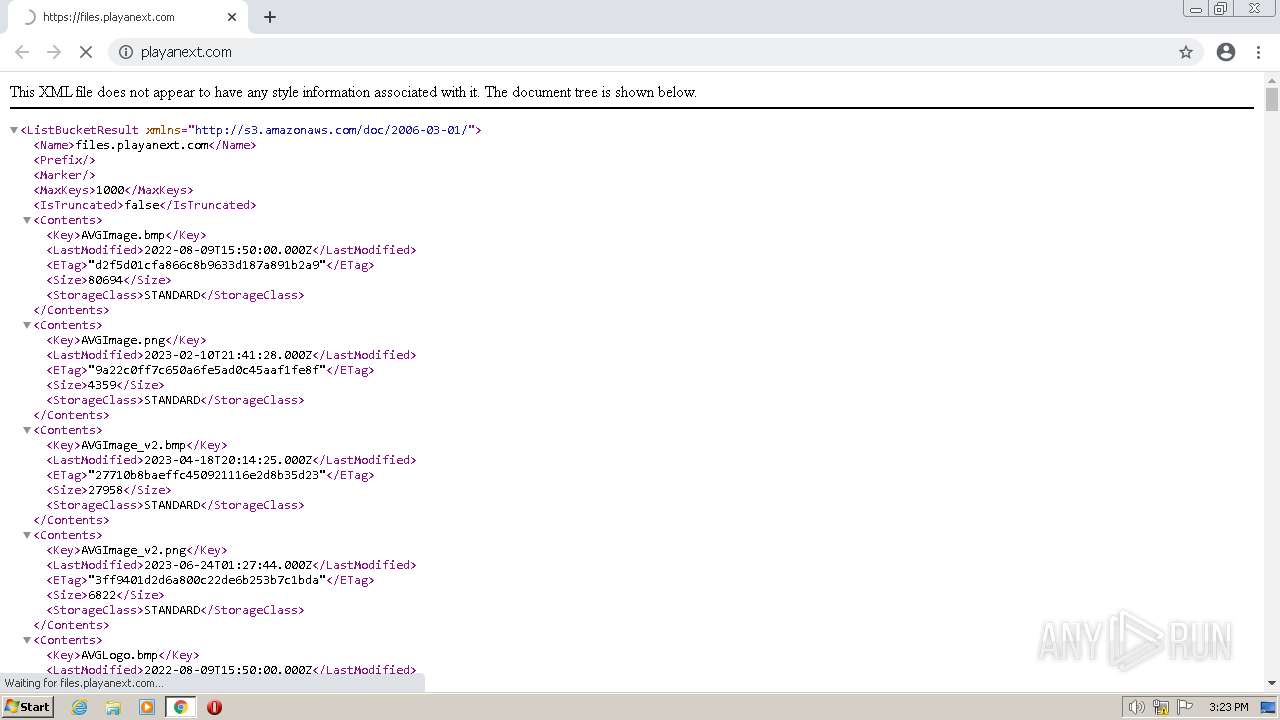Viewport: 1280px width, 720px height.
Task: Click the ETag starting with d2f5d01c
Action: pyautogui.click(x=207, y=265)
